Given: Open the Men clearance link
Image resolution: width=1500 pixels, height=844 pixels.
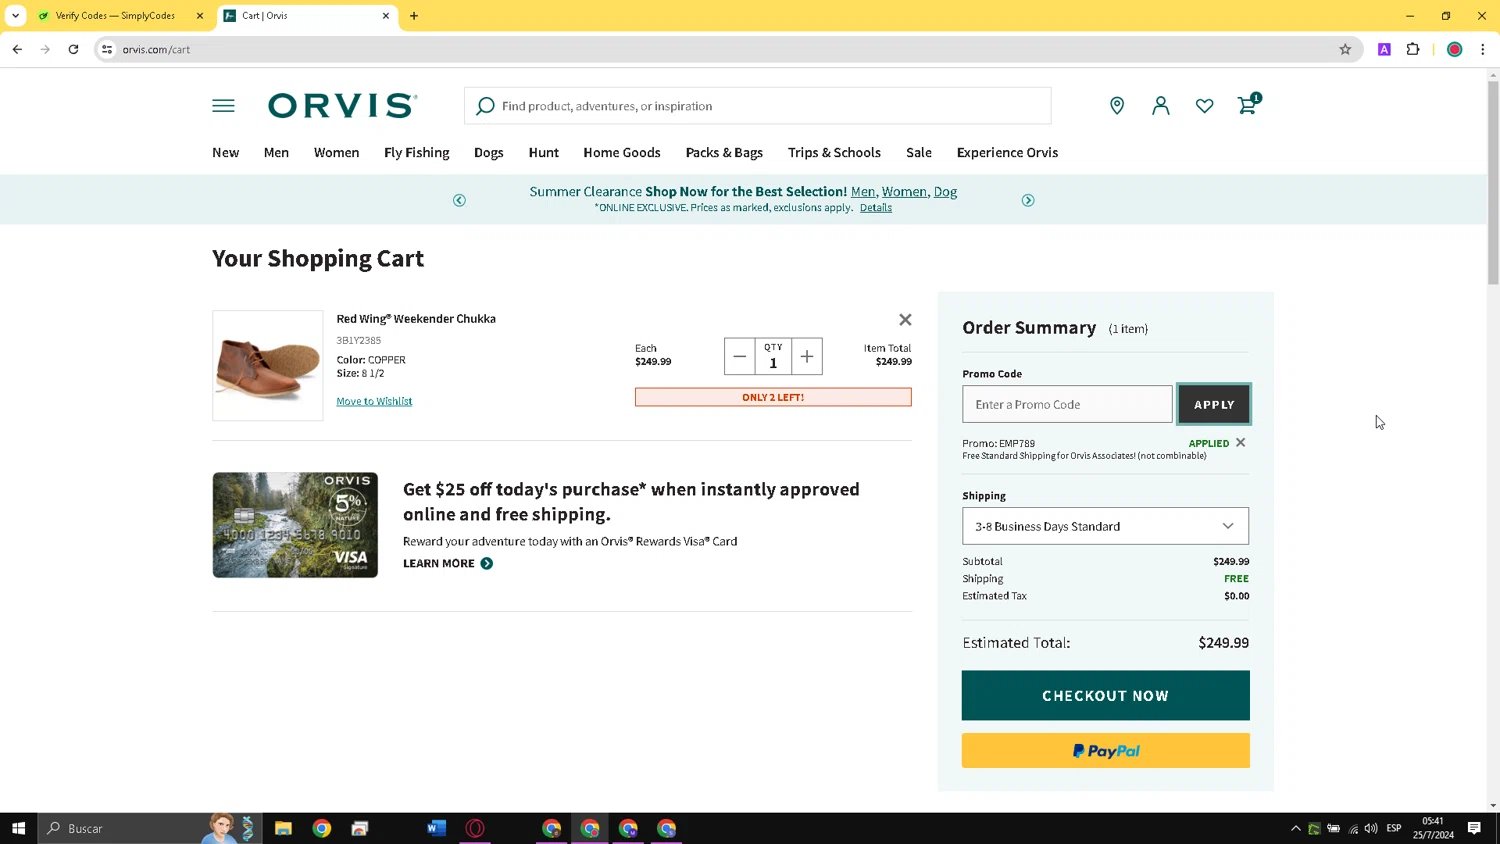Looking at the screenshot, I should [863, 191].
